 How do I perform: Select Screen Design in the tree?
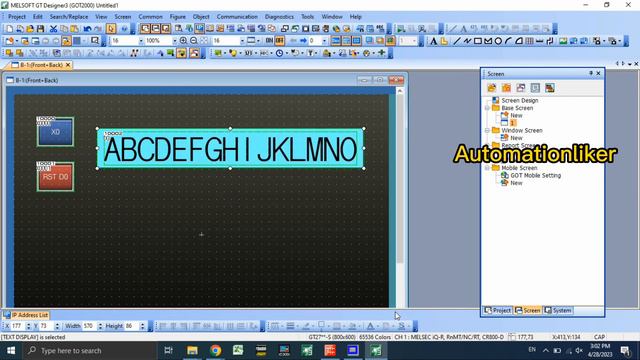(x=520, y=100)
